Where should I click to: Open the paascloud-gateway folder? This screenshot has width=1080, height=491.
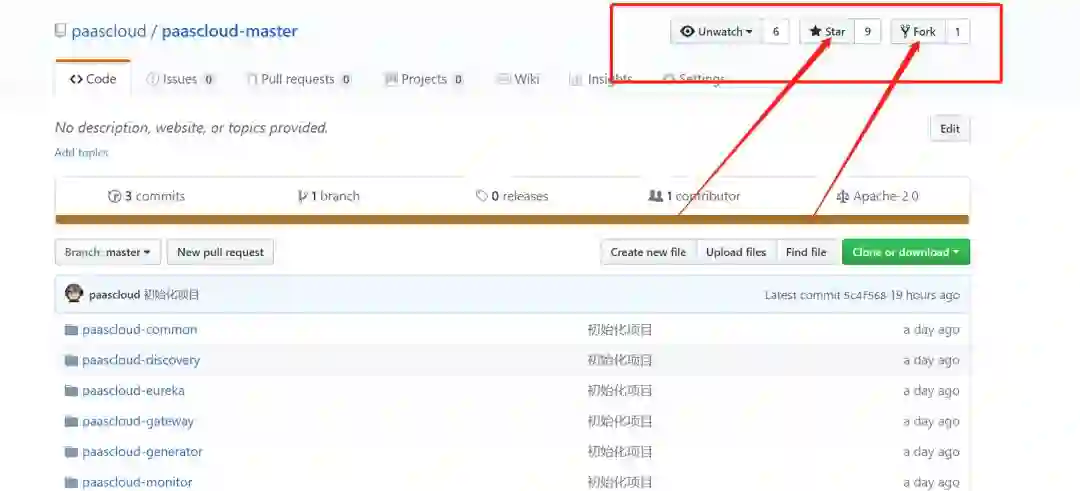pos(138,421)
